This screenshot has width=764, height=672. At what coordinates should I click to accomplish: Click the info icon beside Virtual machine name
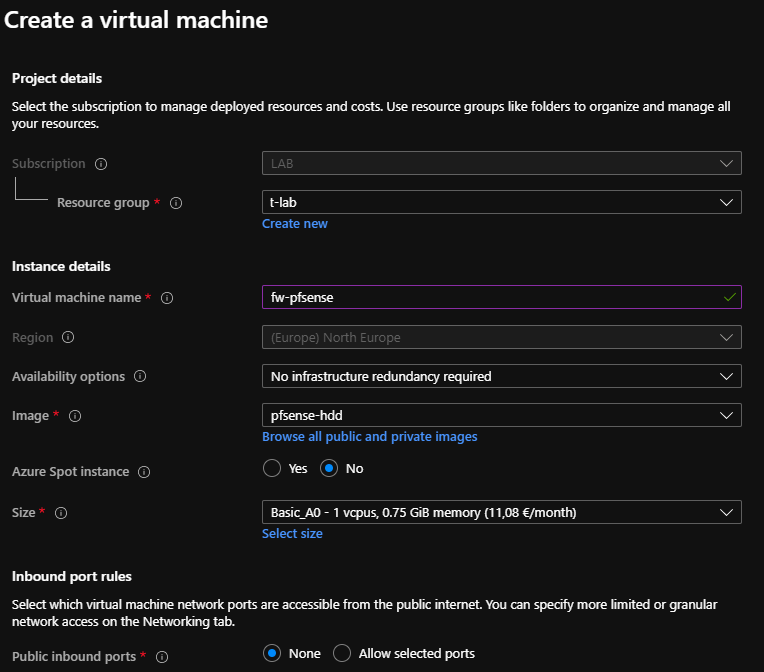pos(167,298)
